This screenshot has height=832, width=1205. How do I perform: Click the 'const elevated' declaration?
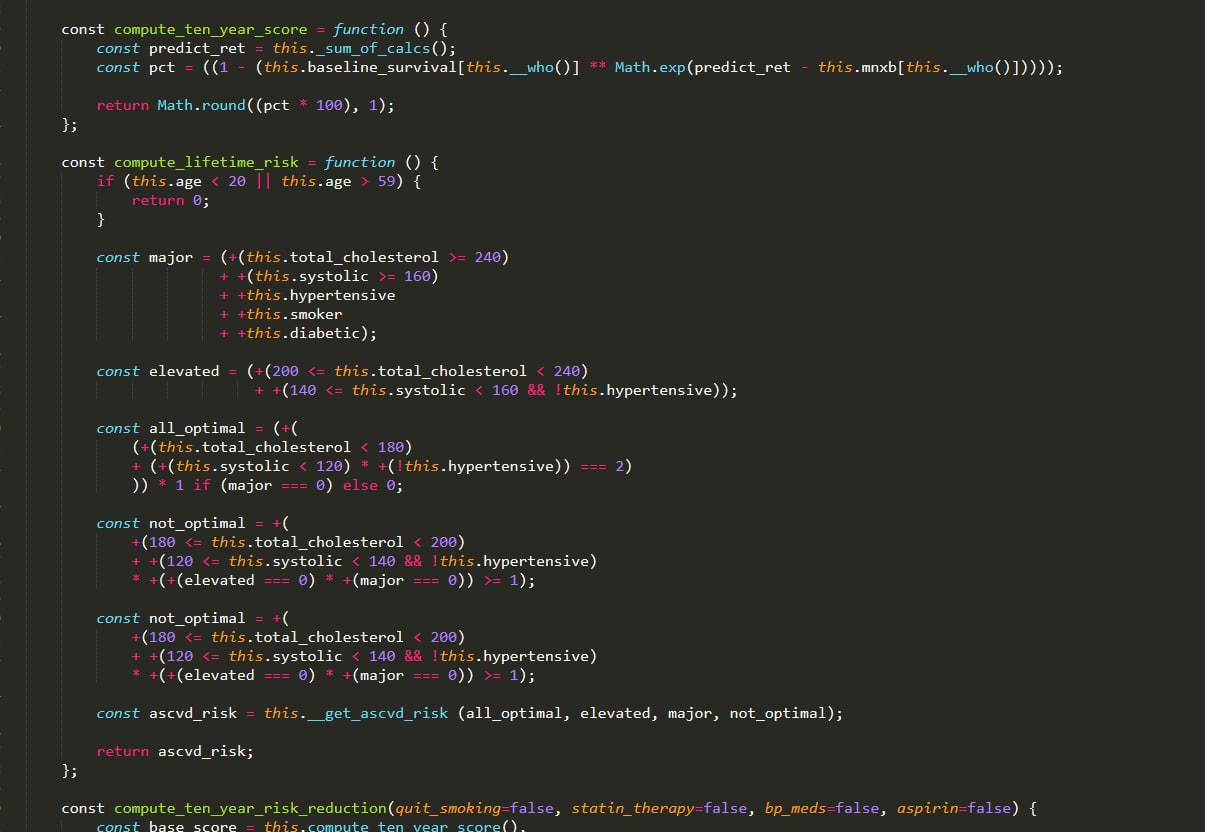(x=158, y=371)
